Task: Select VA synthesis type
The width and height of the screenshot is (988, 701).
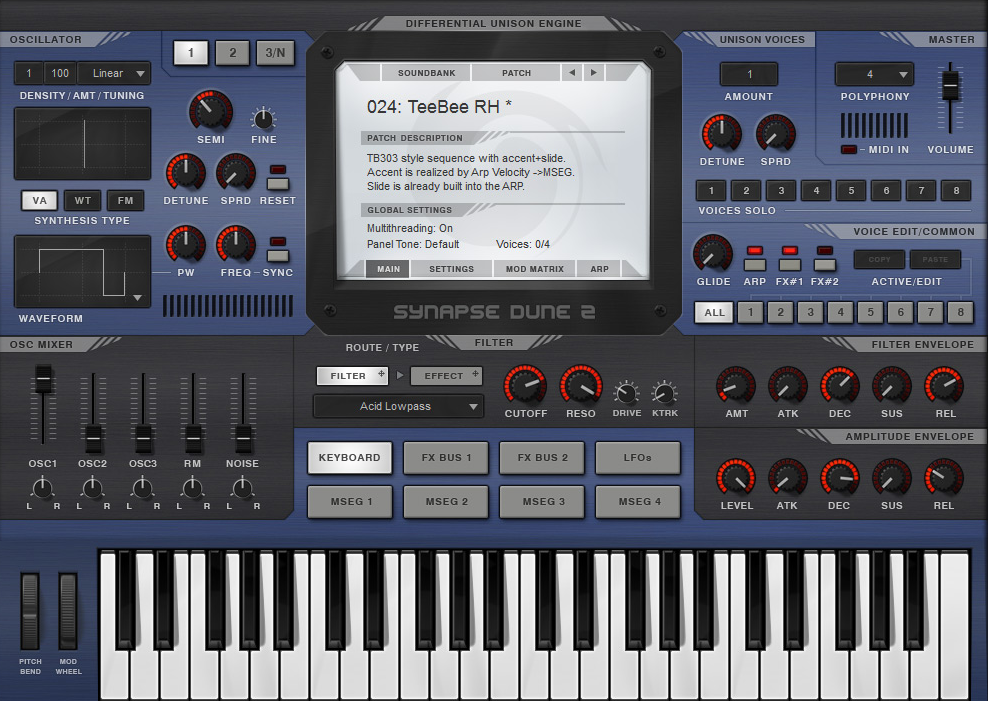Action: coord(40,200)
